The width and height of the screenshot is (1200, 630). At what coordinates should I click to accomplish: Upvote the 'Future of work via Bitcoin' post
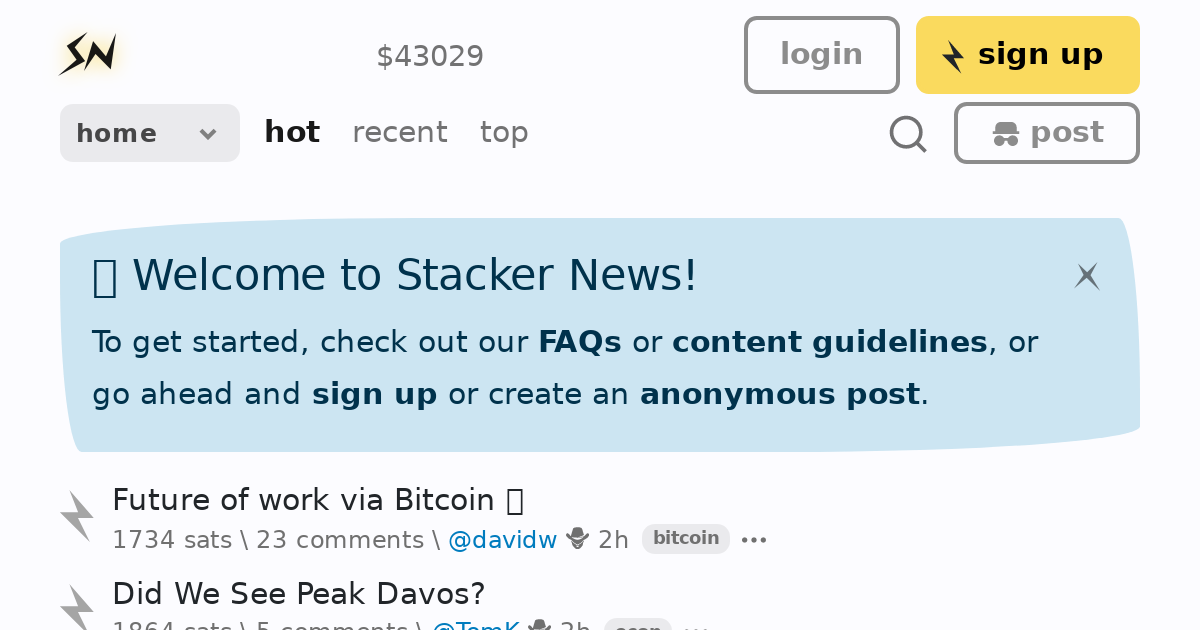coord(77,516)
